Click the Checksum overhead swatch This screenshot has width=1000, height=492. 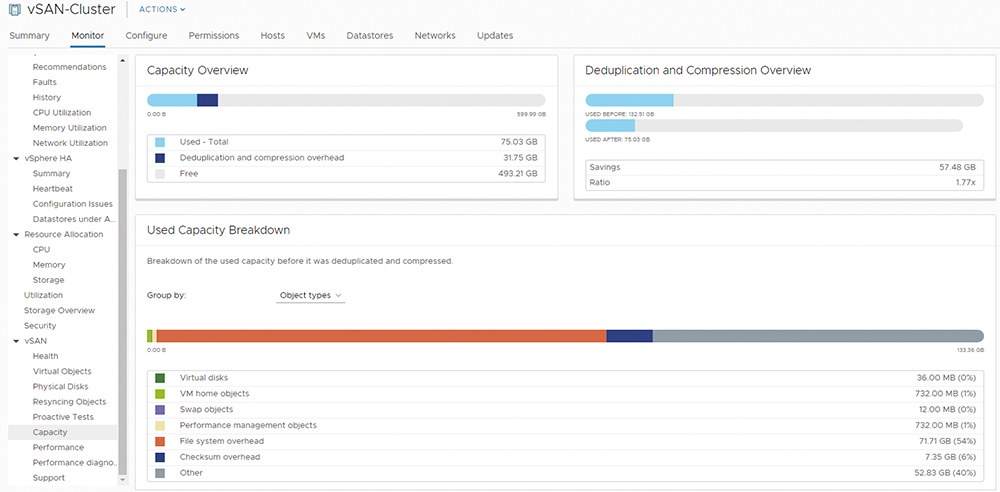pos(160,457)
